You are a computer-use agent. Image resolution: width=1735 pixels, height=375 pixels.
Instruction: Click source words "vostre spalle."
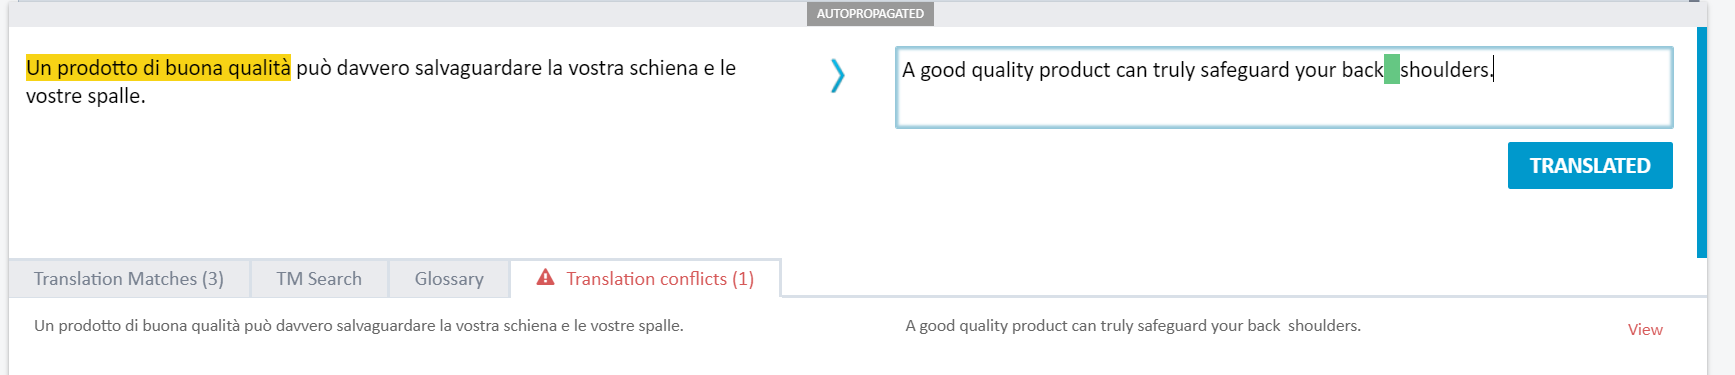coord(86,96)
